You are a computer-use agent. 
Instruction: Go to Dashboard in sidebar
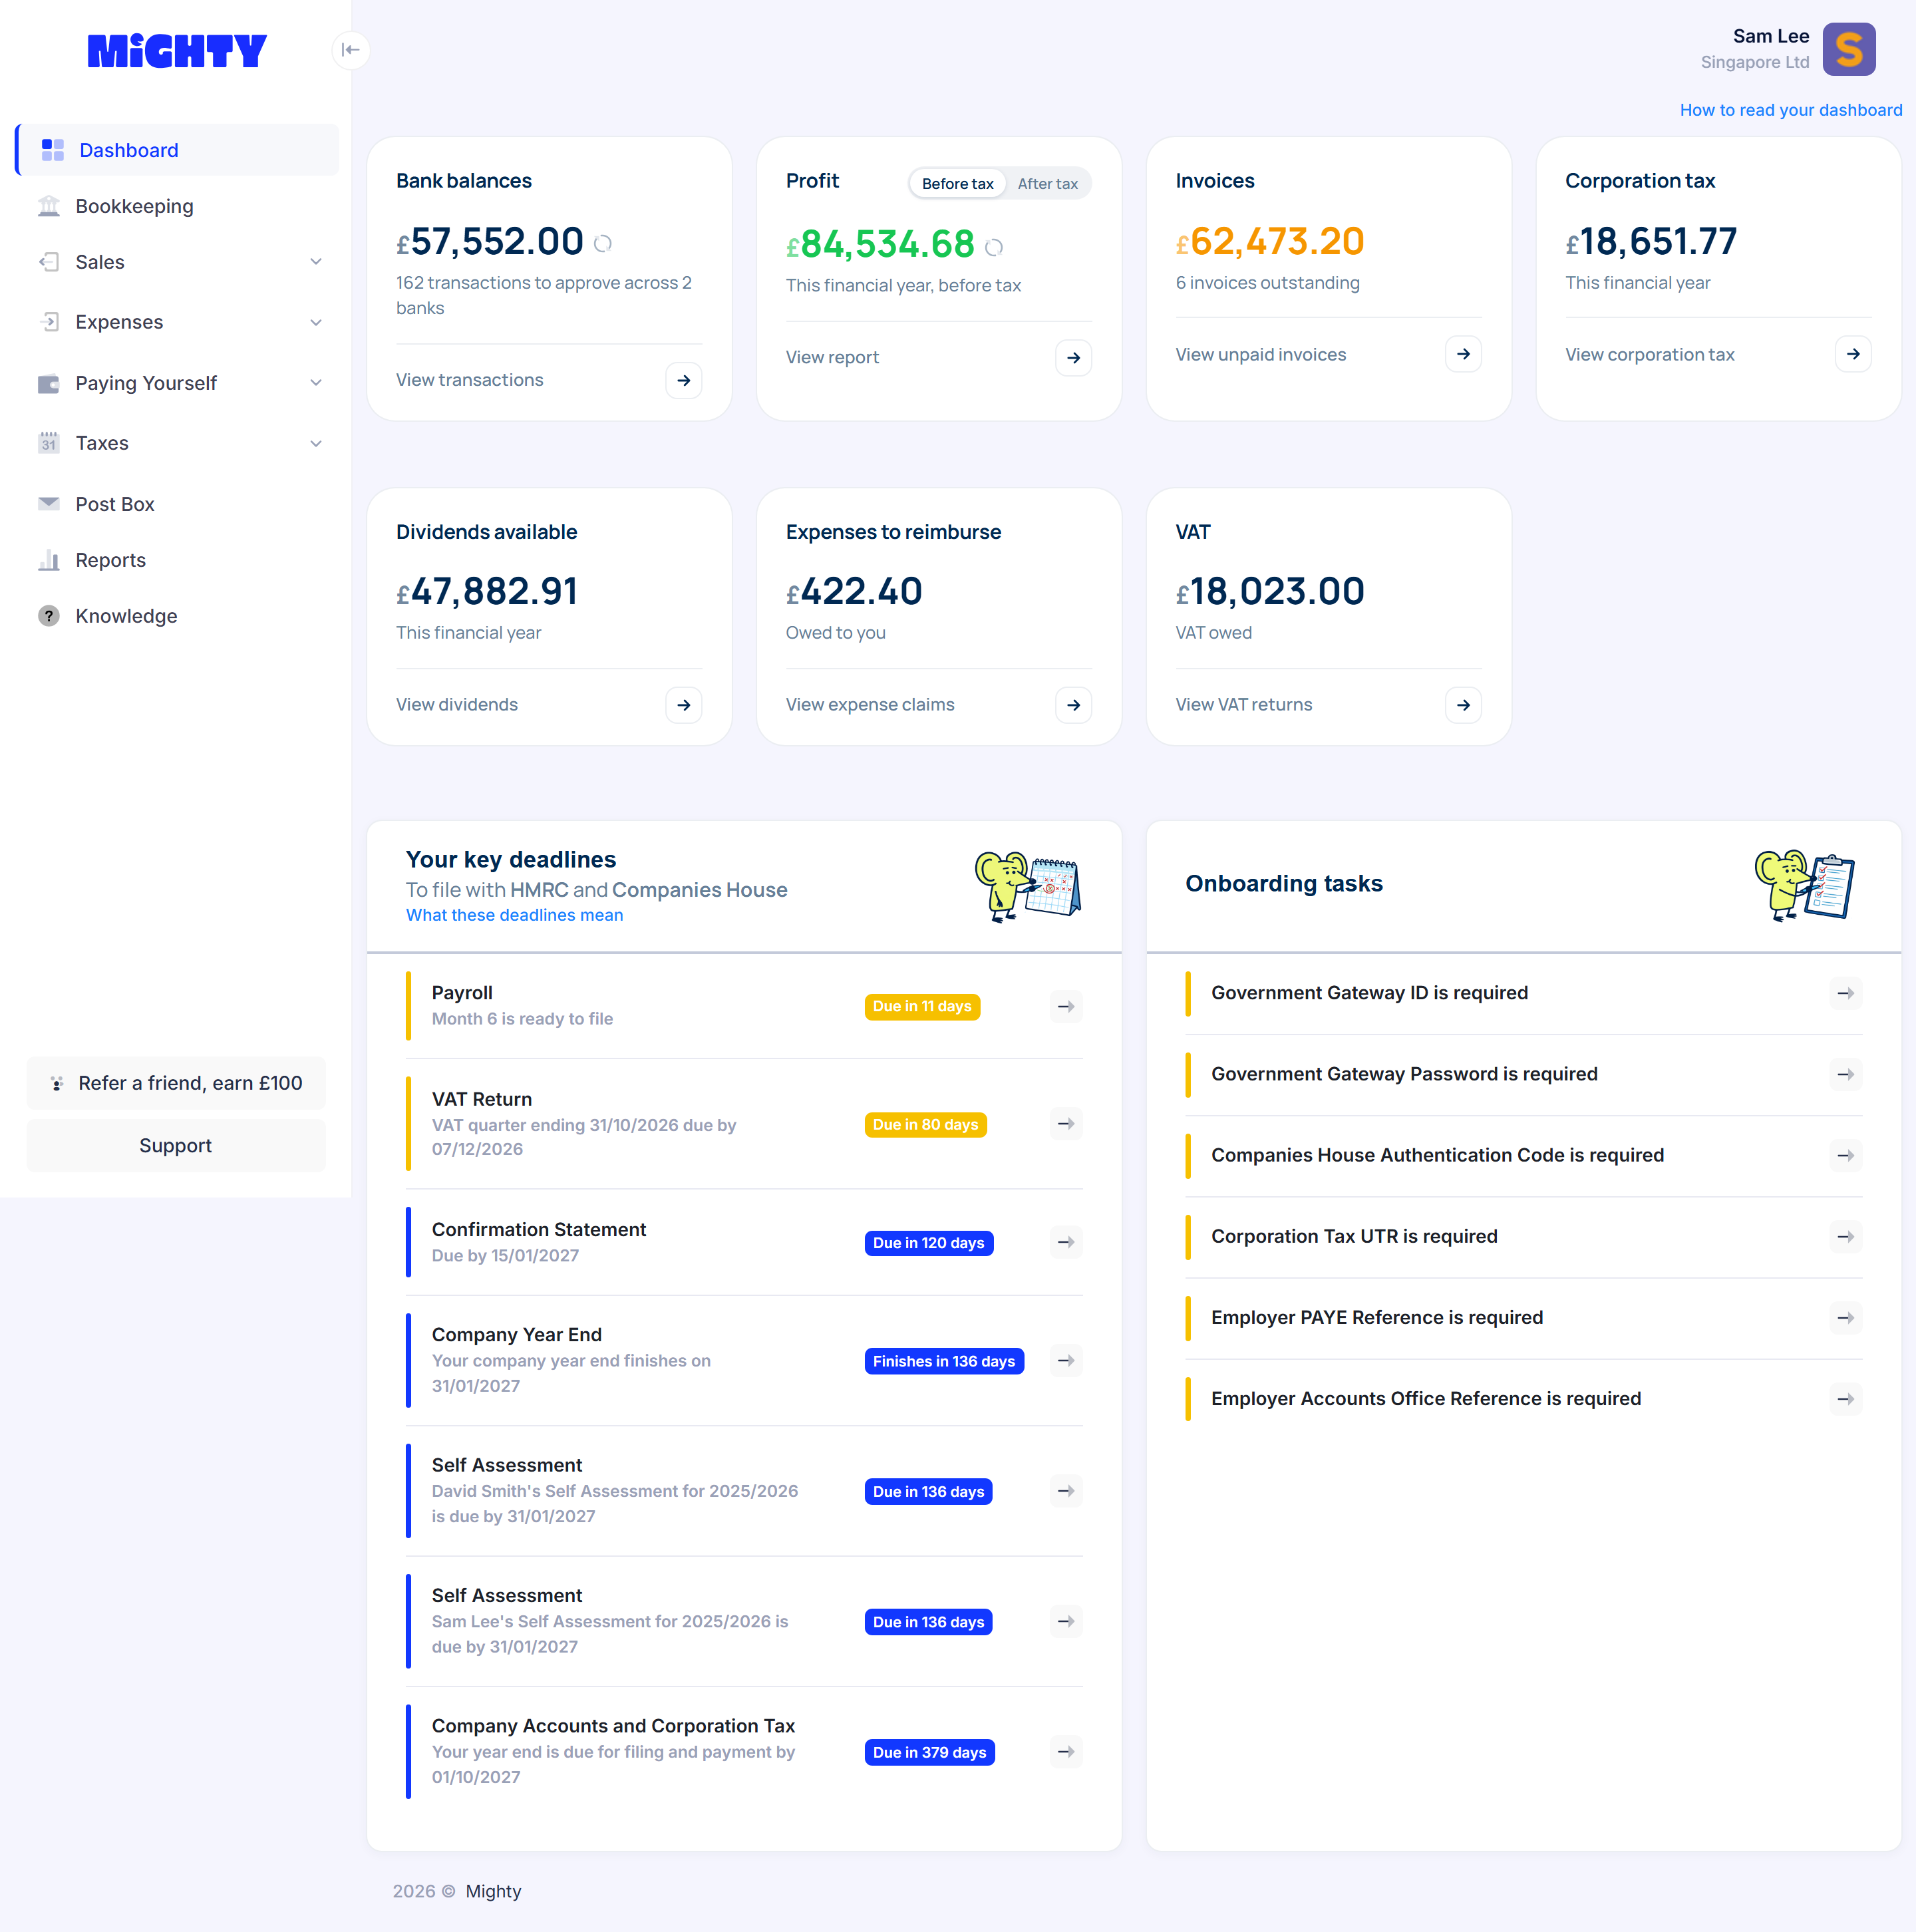click(177, 150)
